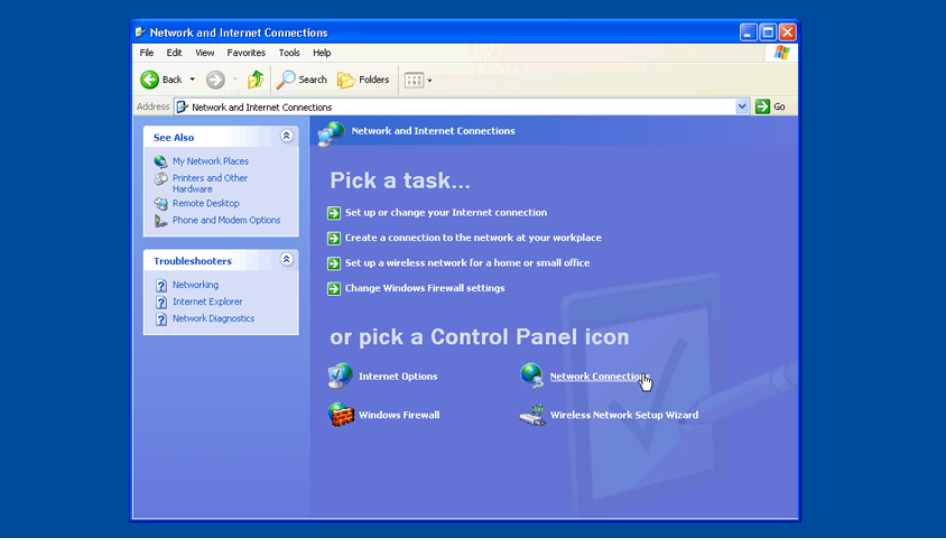Click the Phone and Modem Options icon
The height and width of the screenshot is (541, 946).
pos(160,221)
